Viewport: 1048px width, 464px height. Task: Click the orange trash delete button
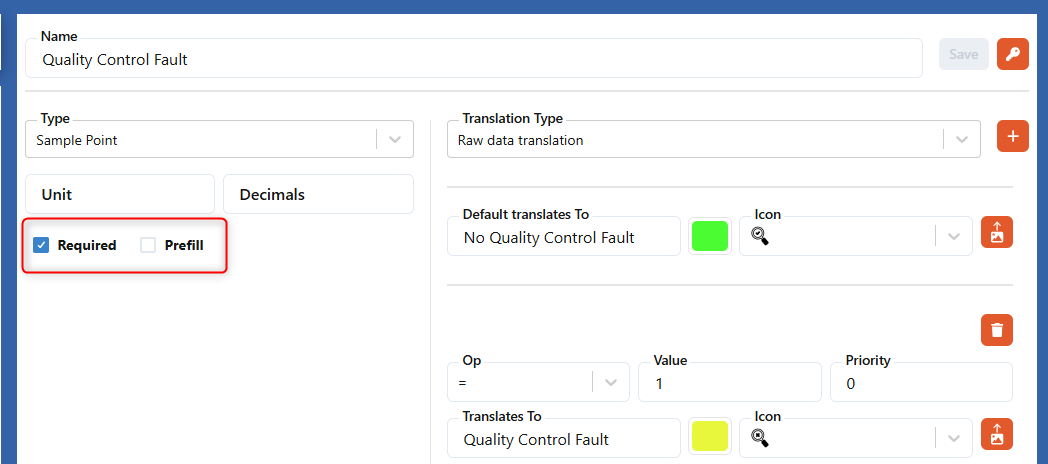[x=996, y=330]
